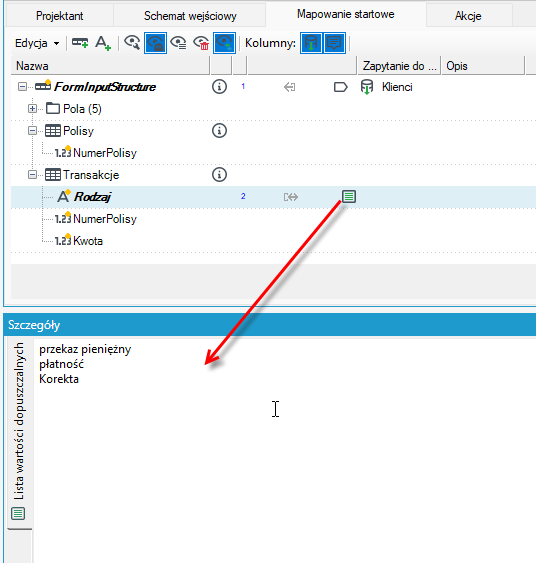The width and height of the screenshot is (536, 563).
Task: Expand the Pola (5) folder
Action: coord(32,108)
